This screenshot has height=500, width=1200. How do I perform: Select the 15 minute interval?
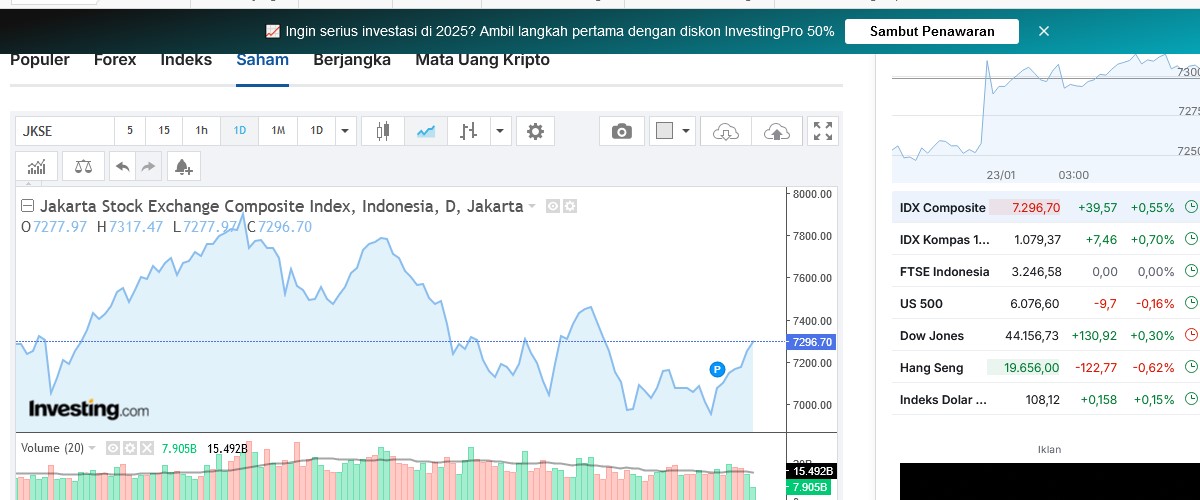coord(164,130)
